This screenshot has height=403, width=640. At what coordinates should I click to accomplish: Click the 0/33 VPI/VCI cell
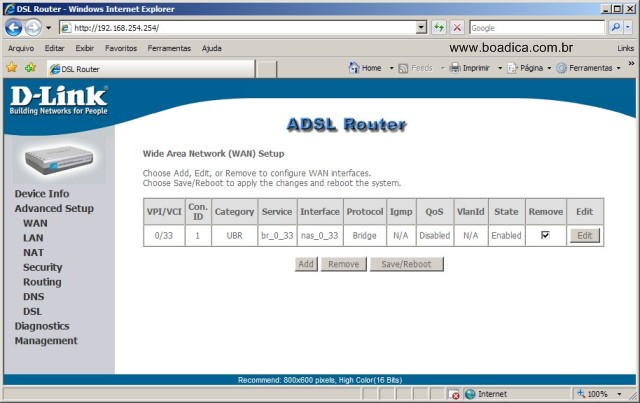(x=164, y=236)
